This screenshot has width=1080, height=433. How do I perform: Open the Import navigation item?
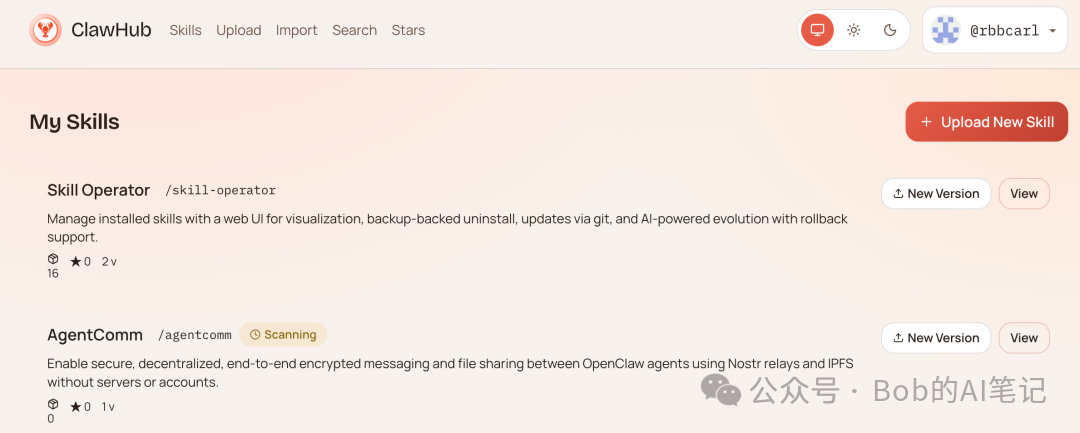point(296,30)
